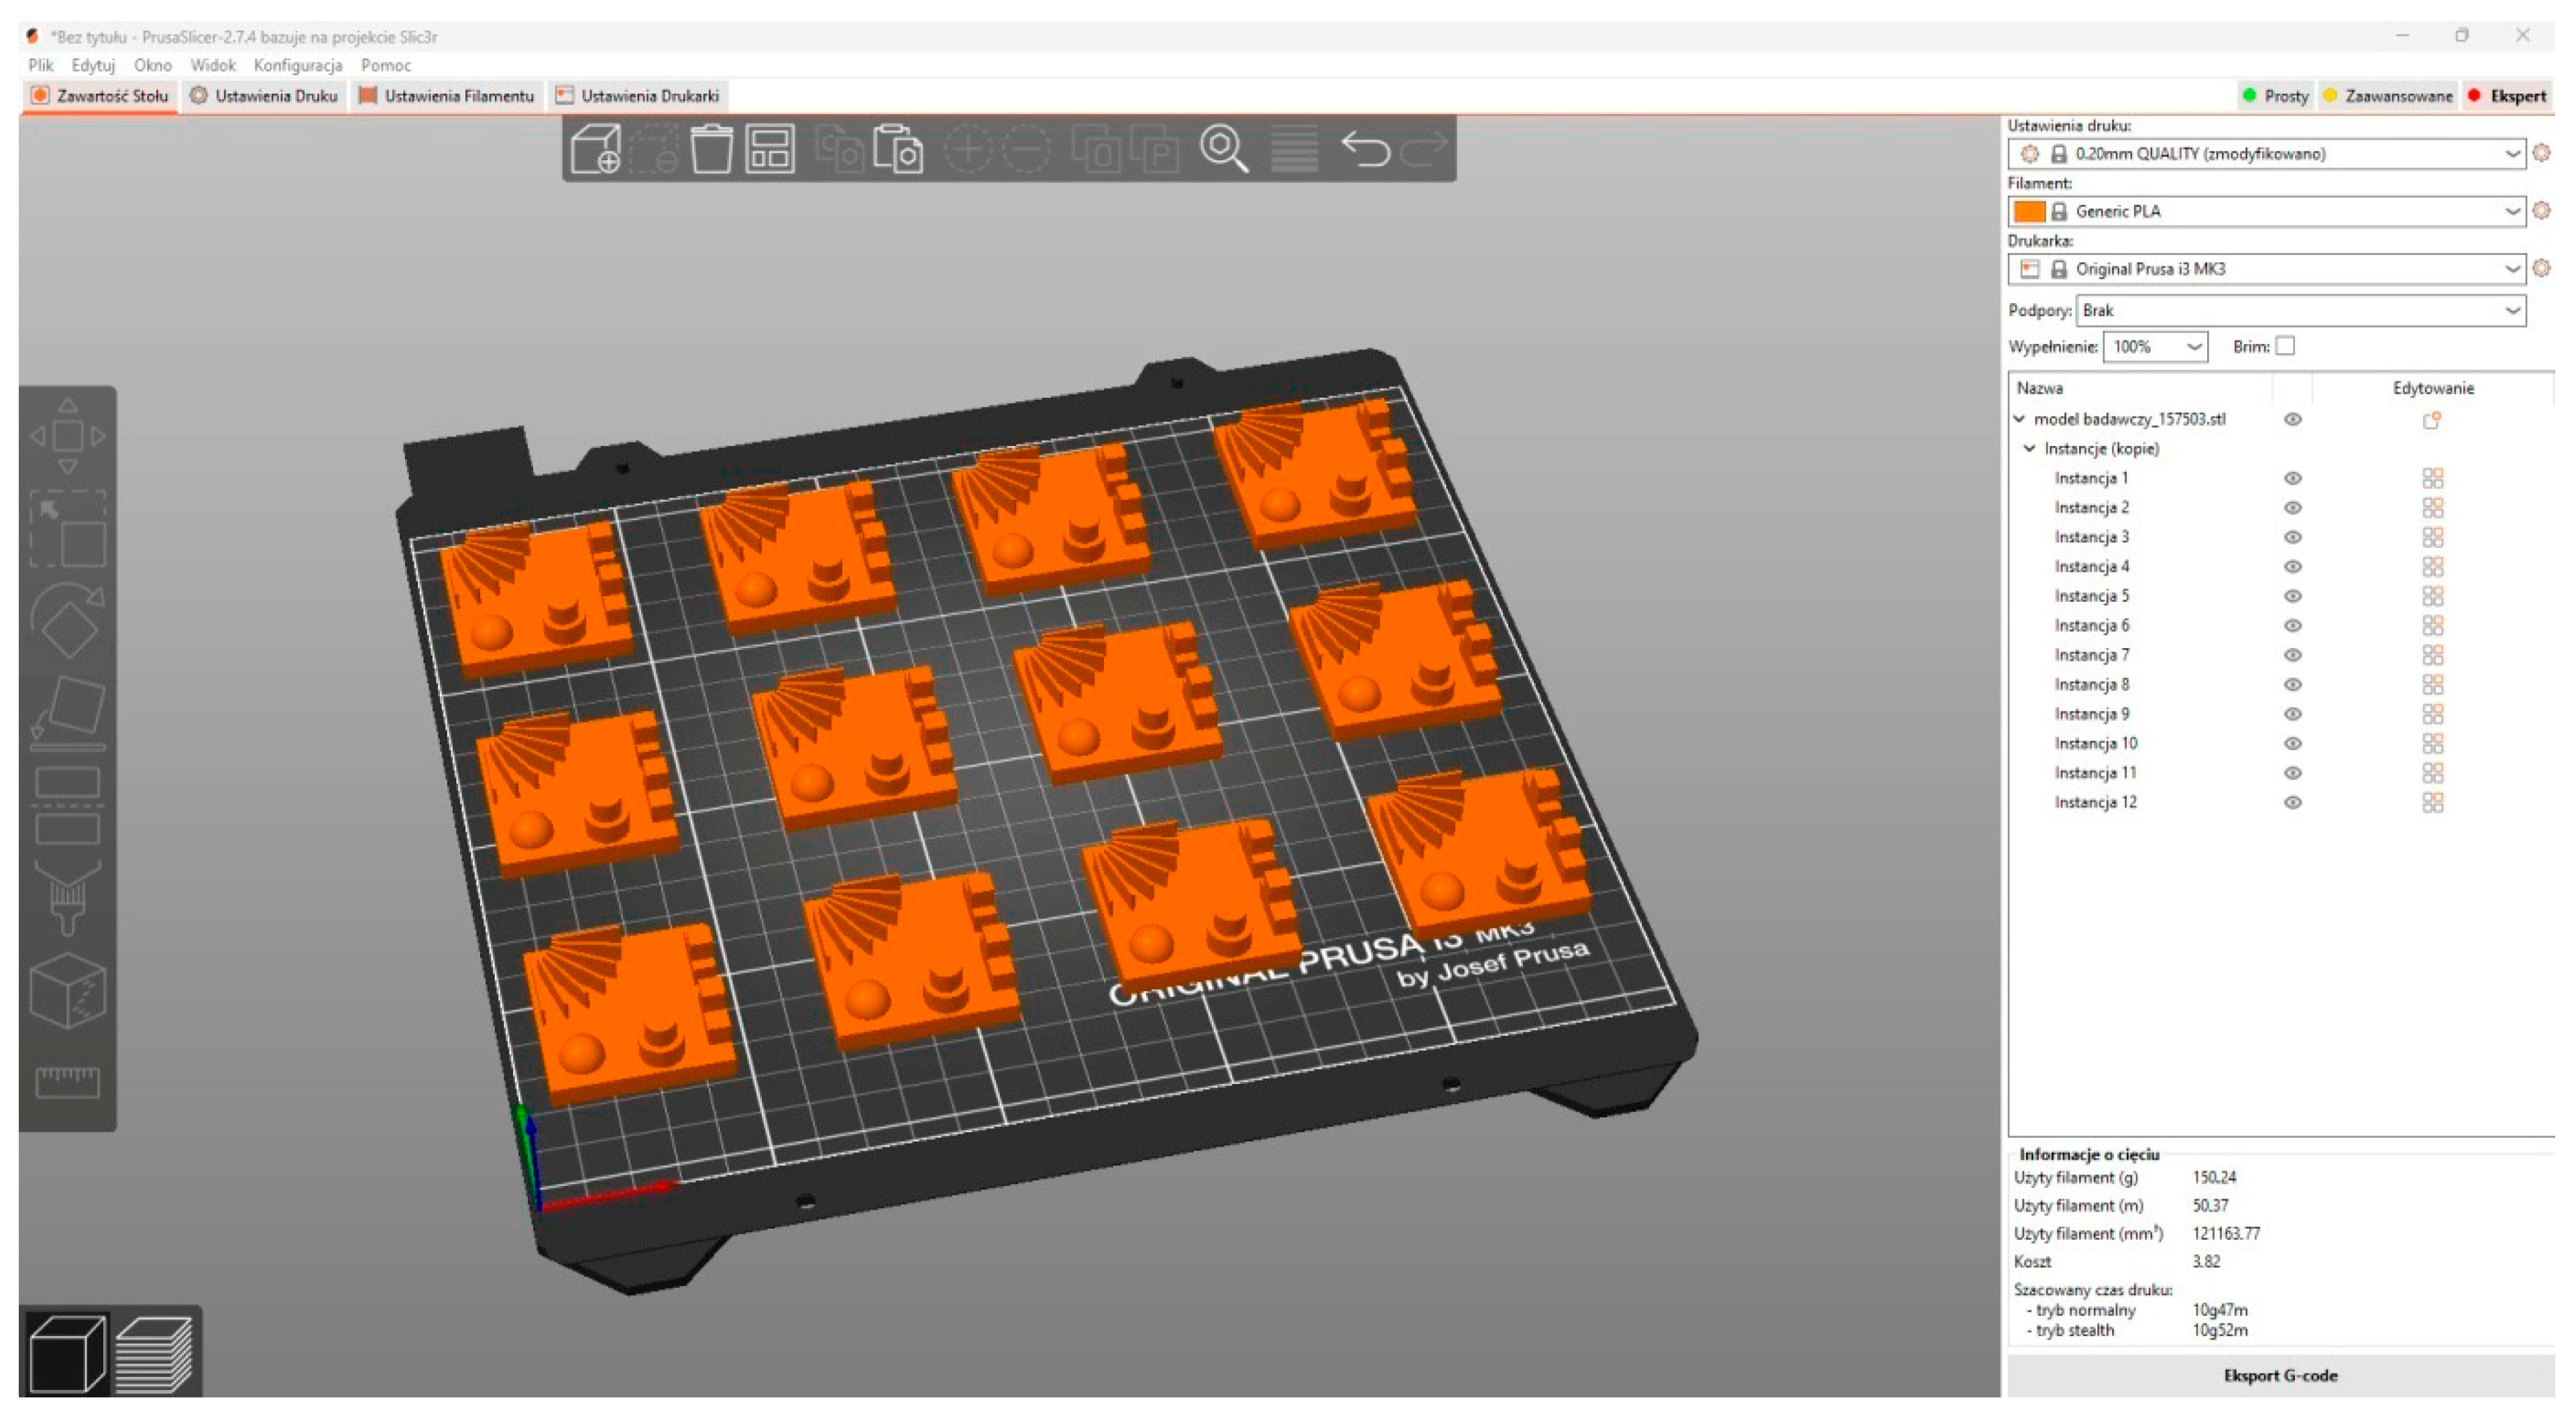The height and width of the screenshot is (1418, 2576).
Task: Click the Eksport G-code button
Action: point(2279,1375)
